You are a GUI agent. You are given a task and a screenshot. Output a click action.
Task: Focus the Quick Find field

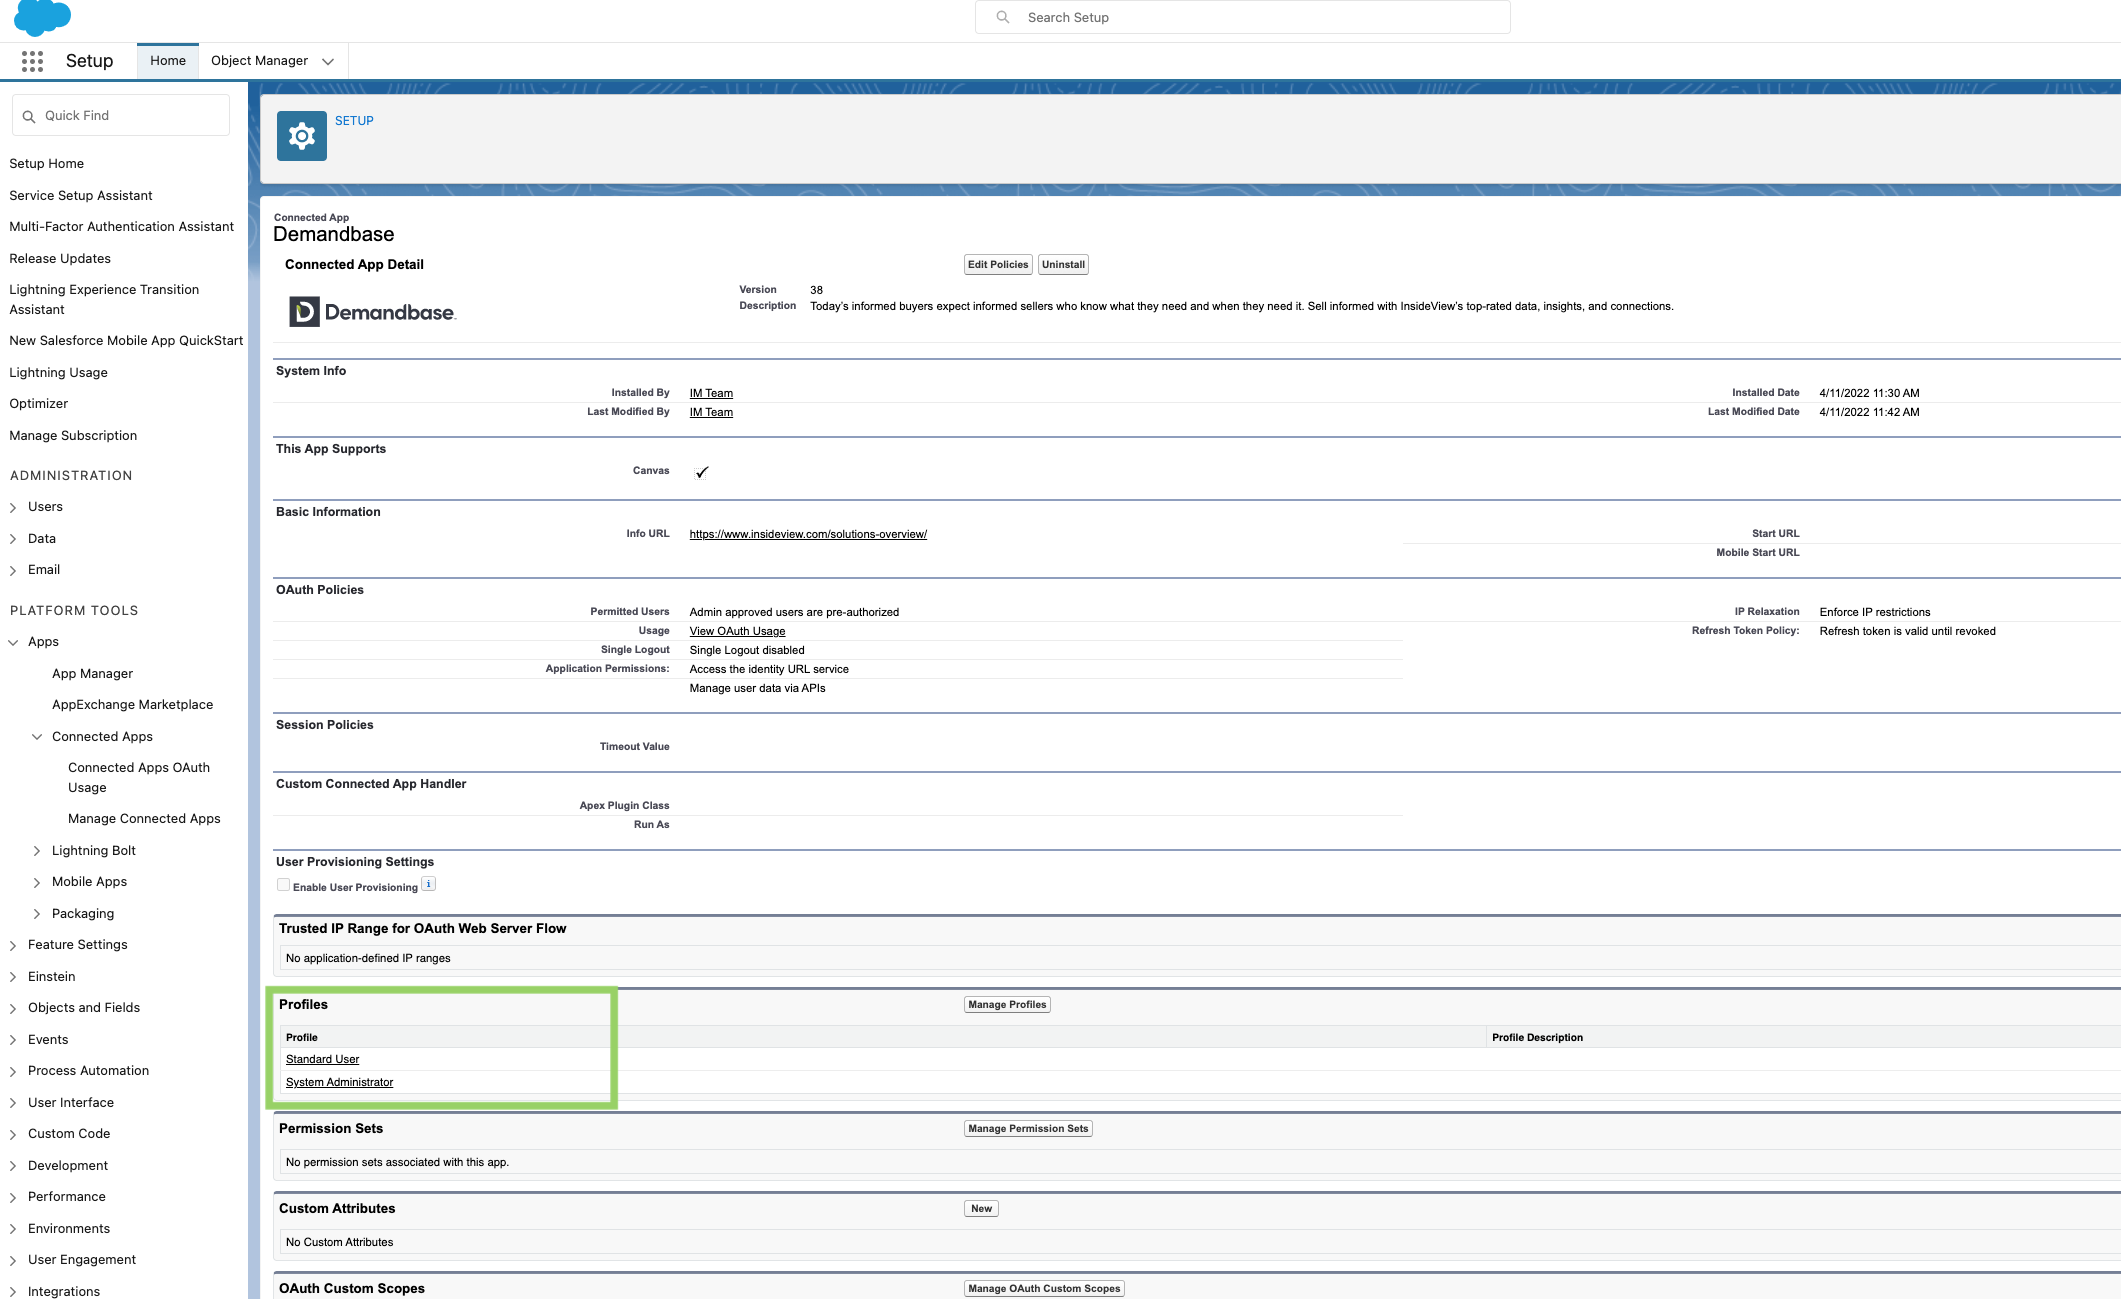(x=121, y=116)
